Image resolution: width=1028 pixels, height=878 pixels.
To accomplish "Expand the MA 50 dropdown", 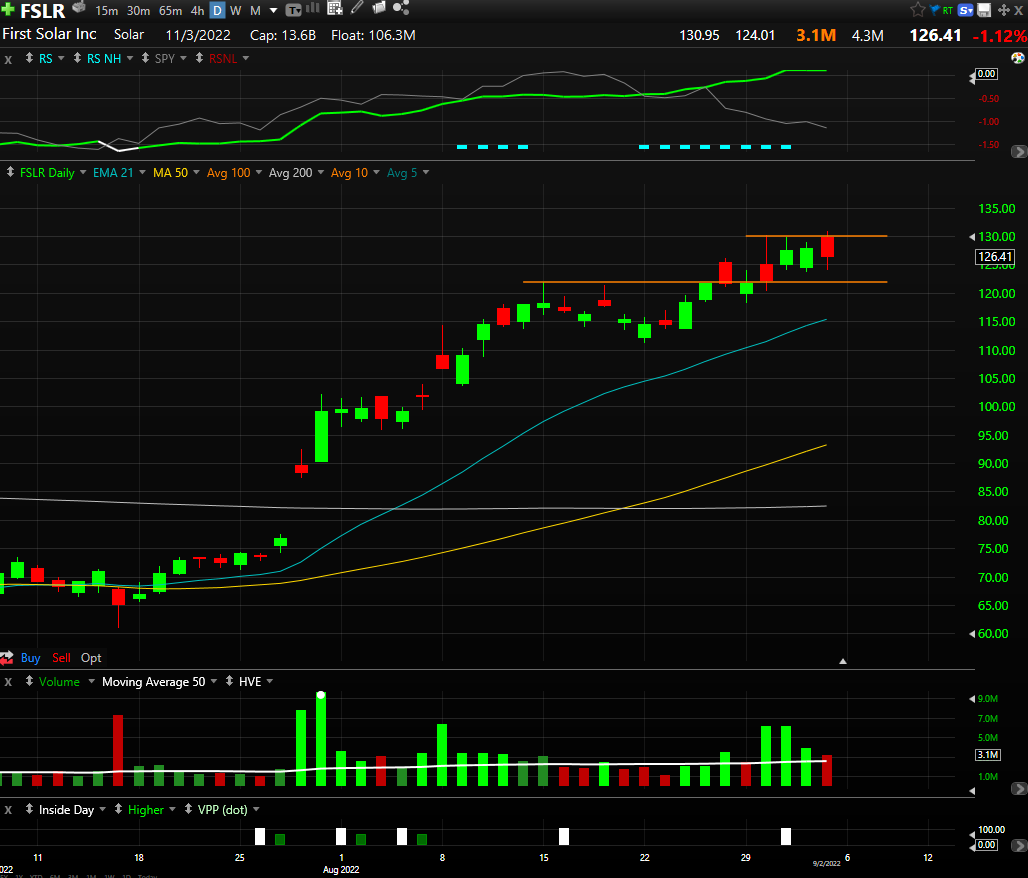I will 196,172.
